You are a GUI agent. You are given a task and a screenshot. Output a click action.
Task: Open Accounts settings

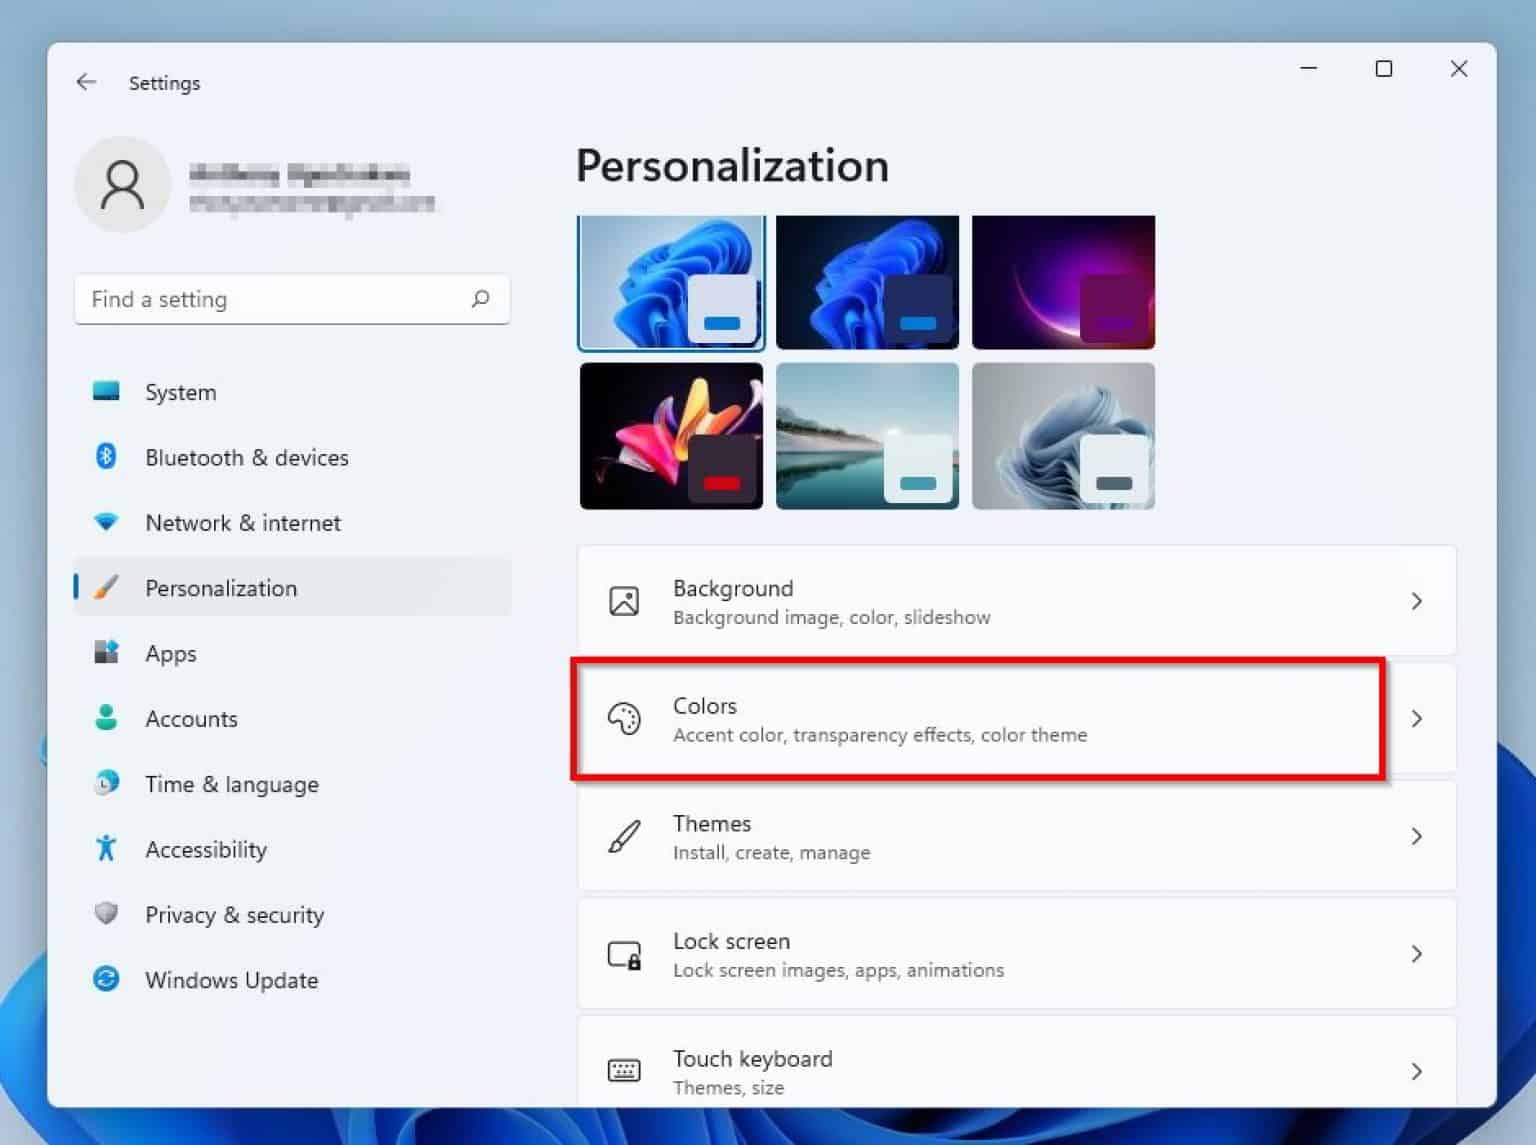coord(292,718)
